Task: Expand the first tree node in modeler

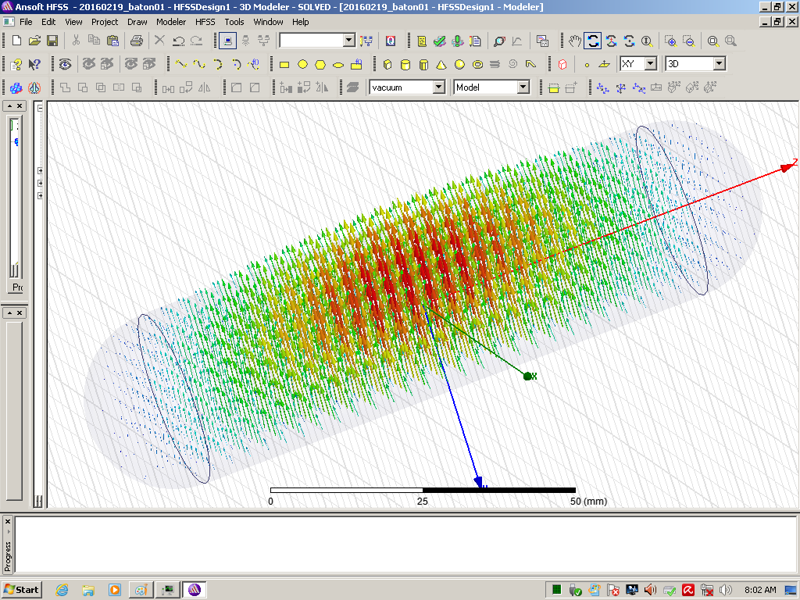Action: (x=41, y=171)
